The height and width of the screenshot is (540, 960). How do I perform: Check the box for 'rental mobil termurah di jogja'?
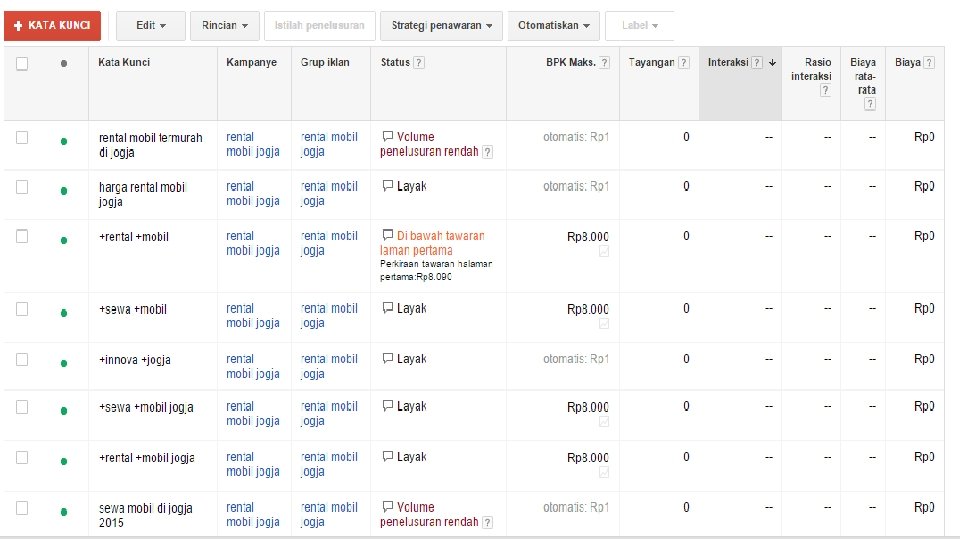pyautogui.click(x=22, y=138)
